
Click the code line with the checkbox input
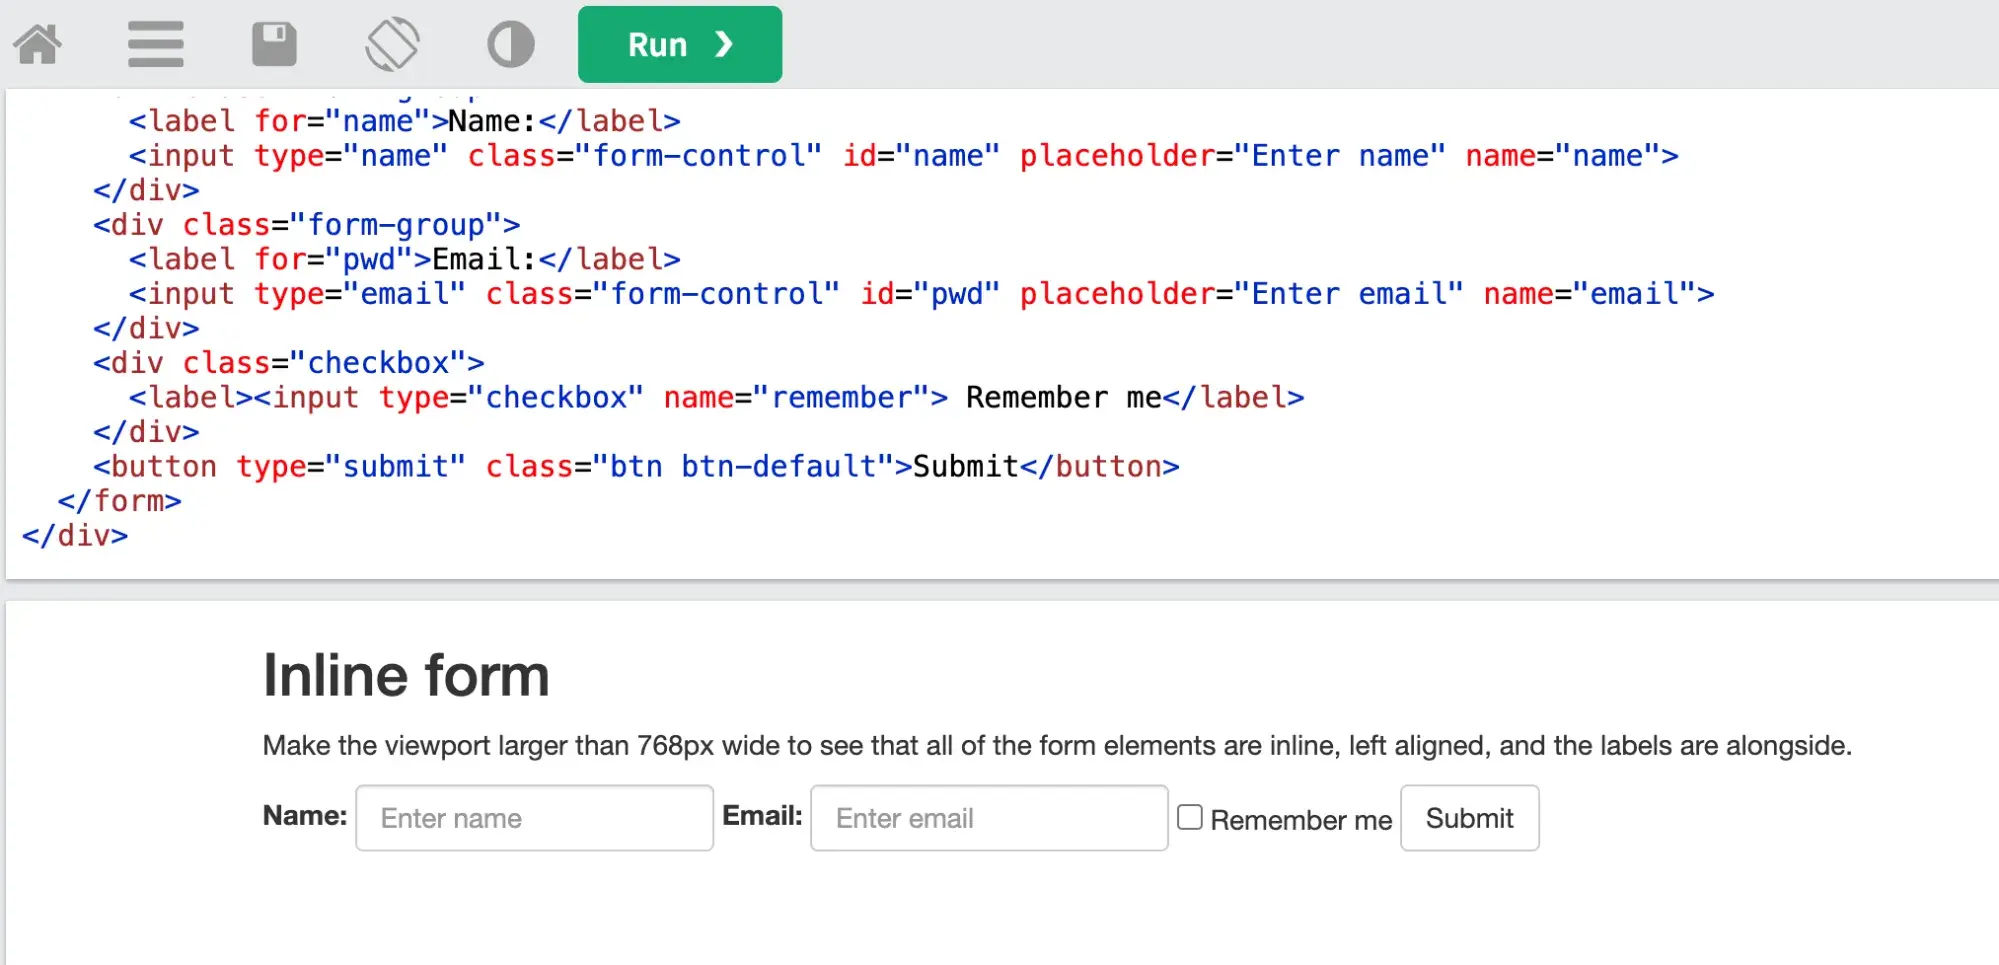(x=715, y=398)
